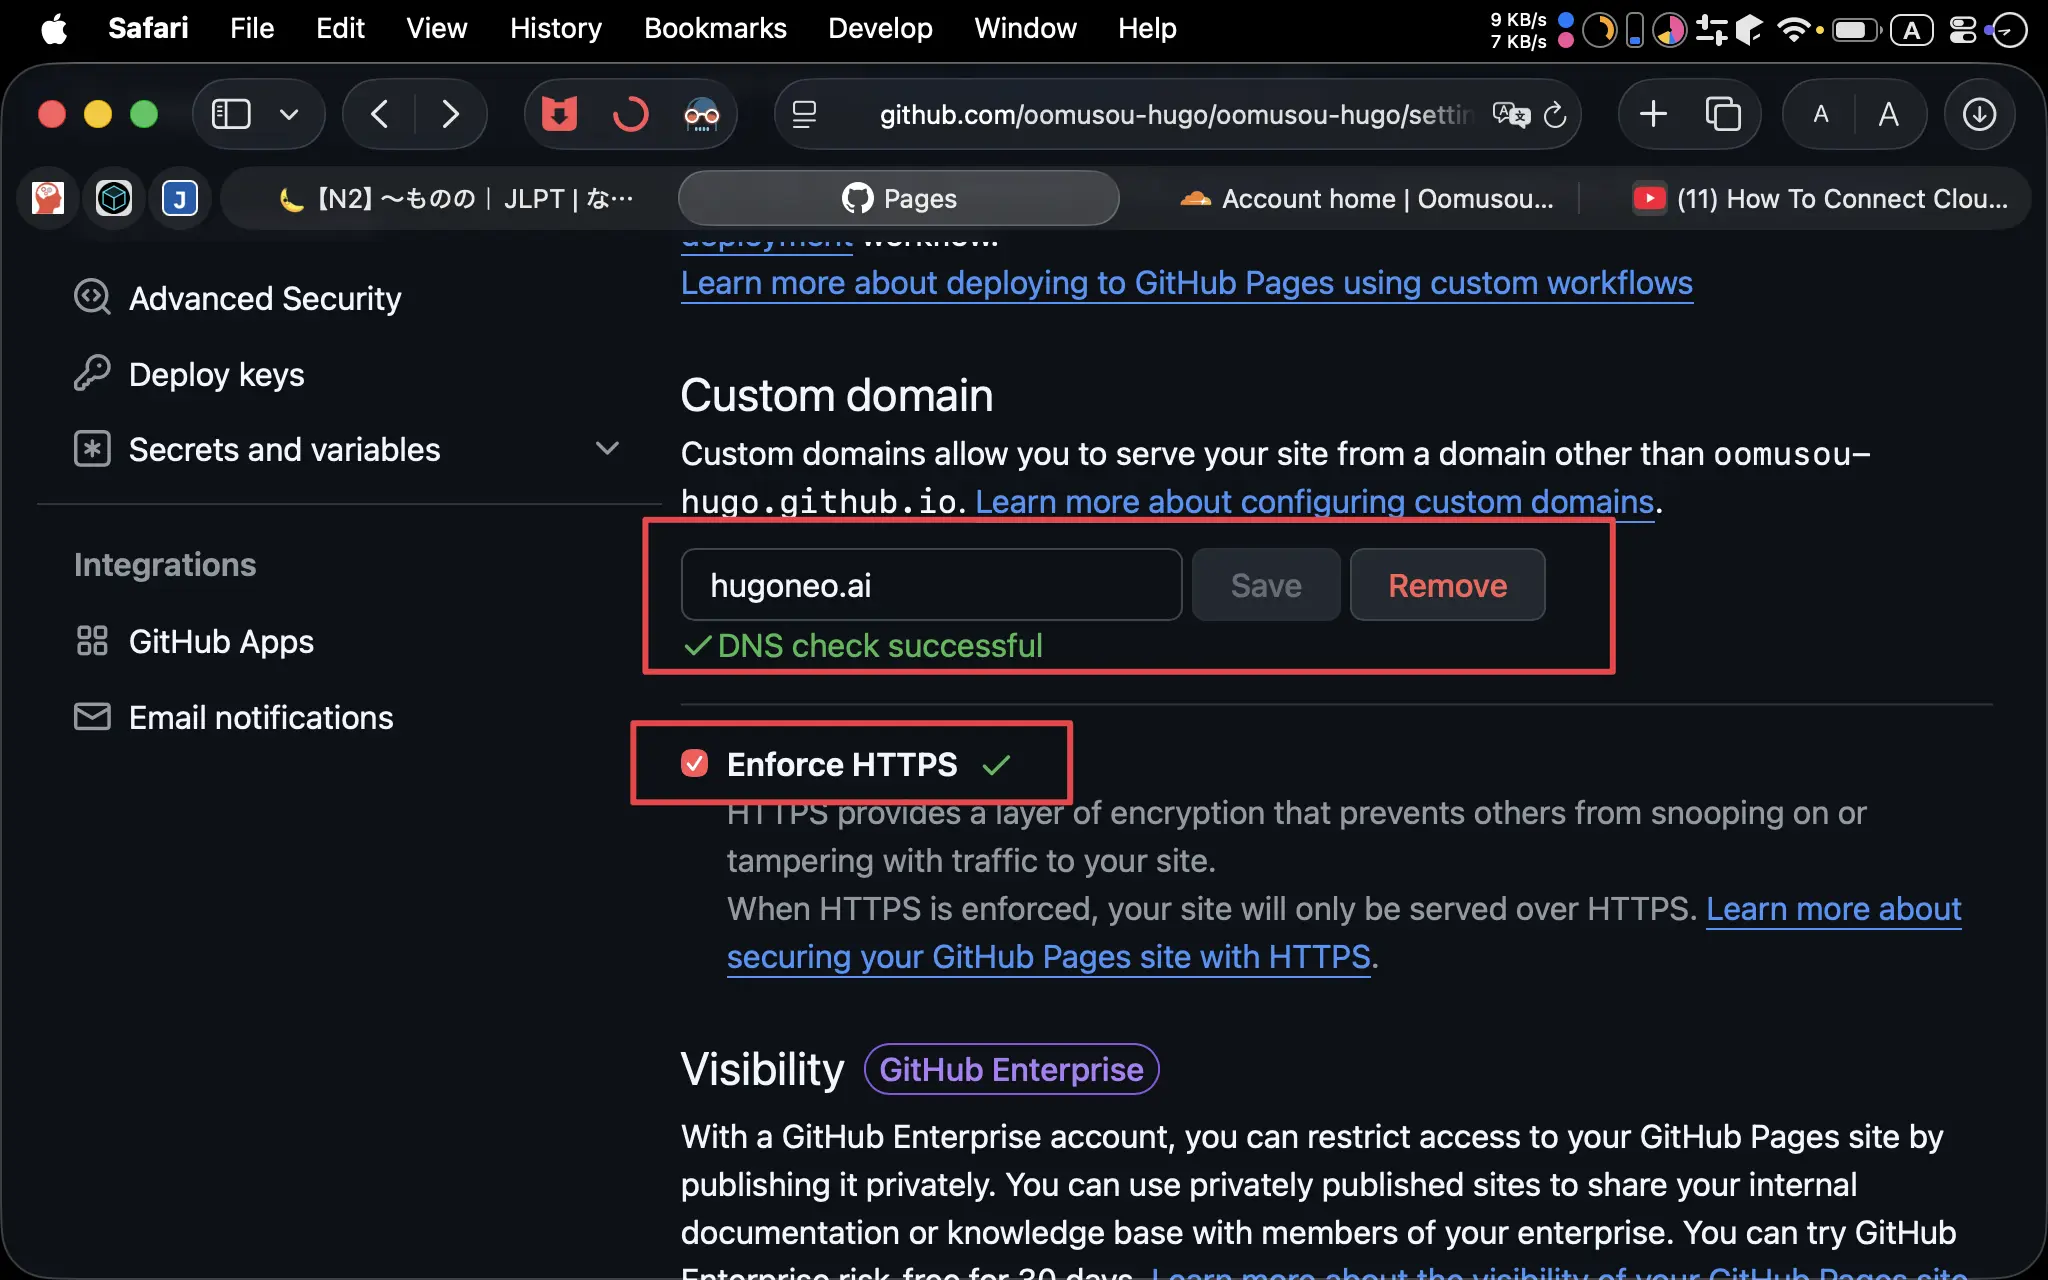Click the red circular loading extension icon
Screen dimensions: 2048x1280
click(630, 114)
